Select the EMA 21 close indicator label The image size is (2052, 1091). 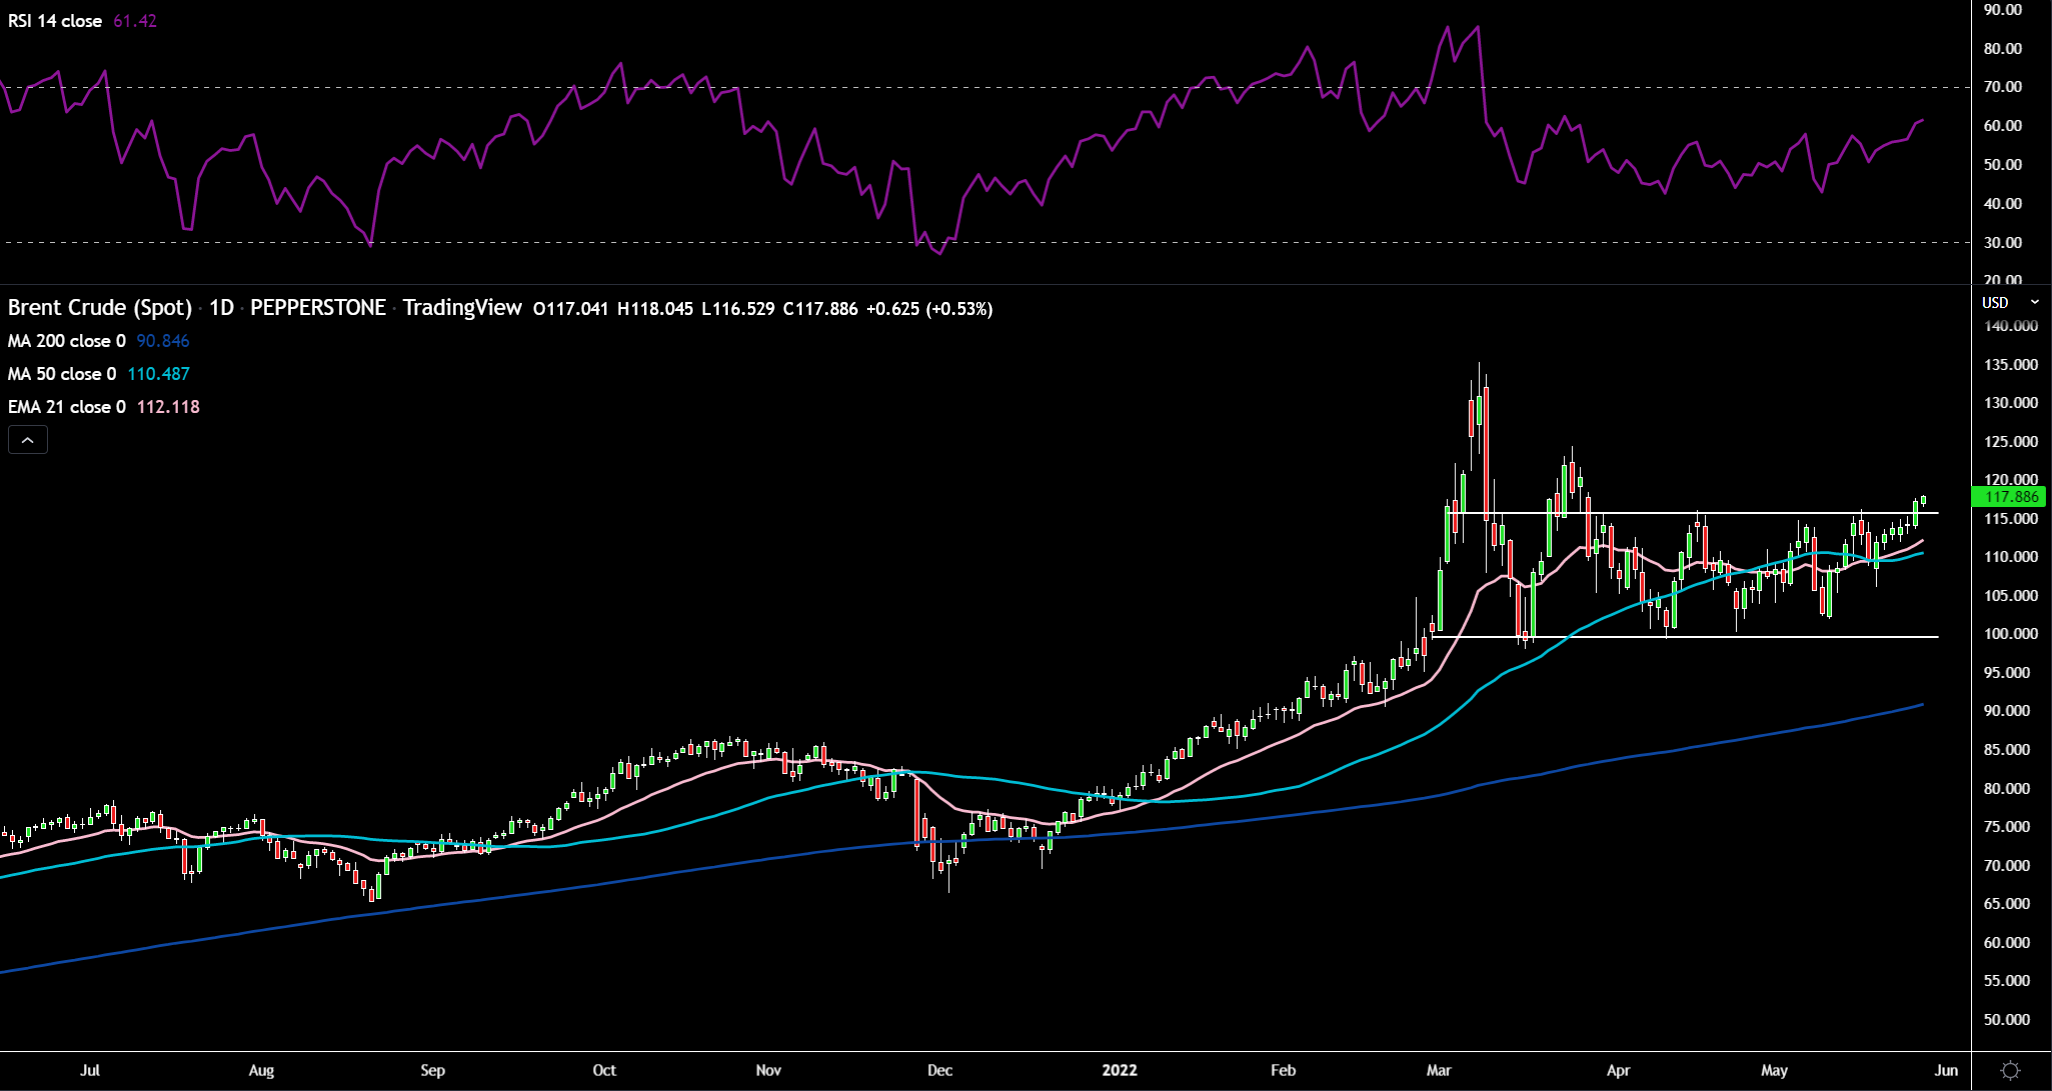point(67,407)
